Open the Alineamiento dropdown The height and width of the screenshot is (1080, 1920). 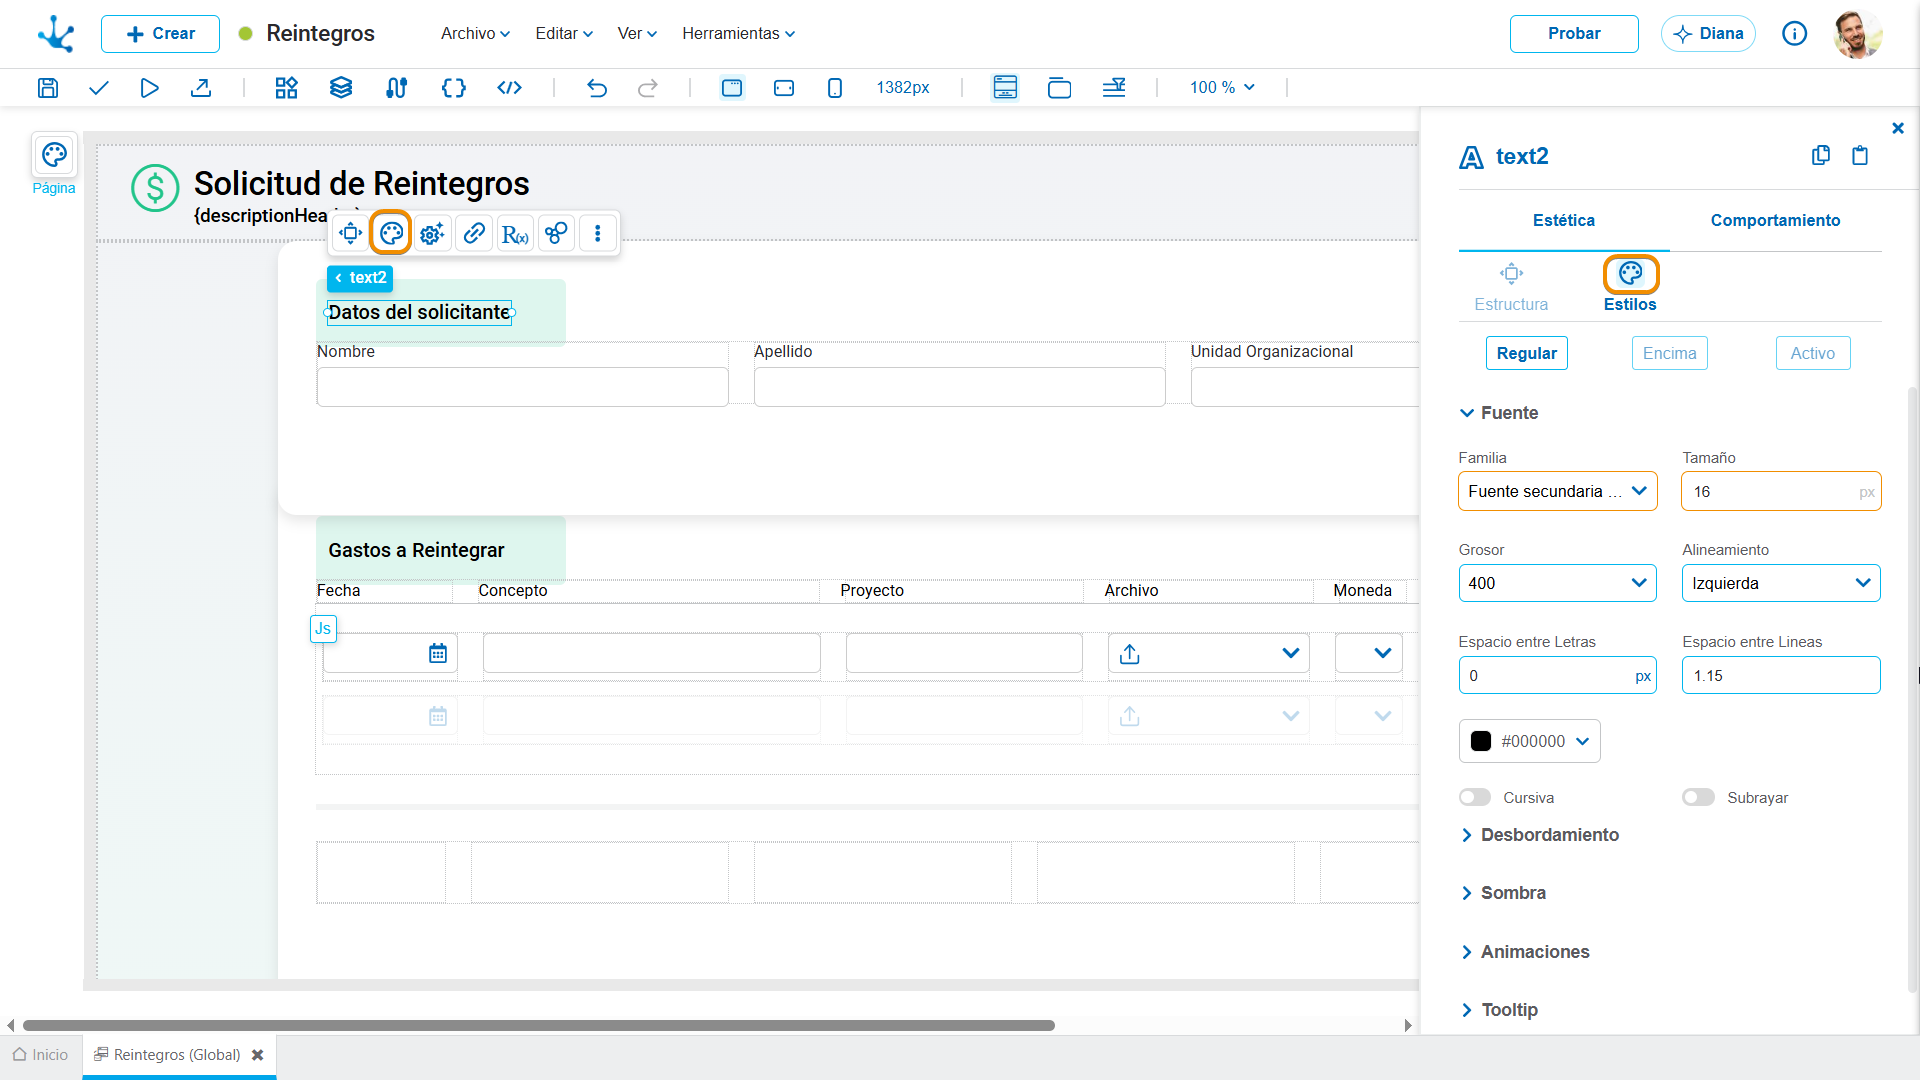point(1781,583)
